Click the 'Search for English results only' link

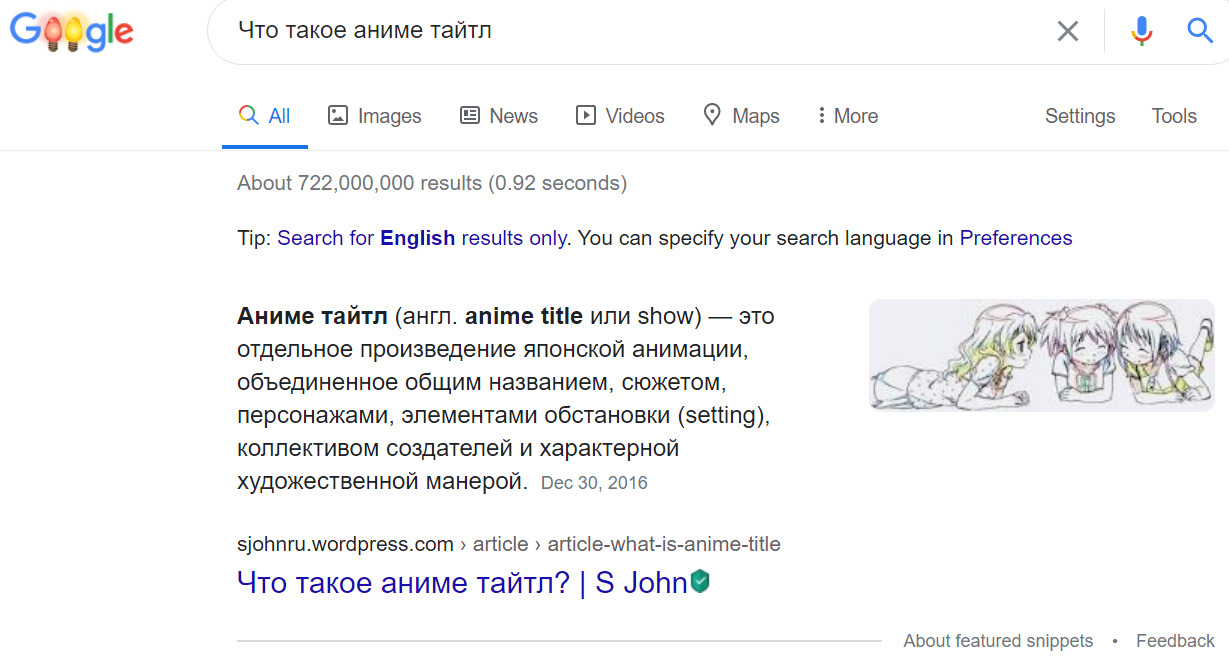(x=422, y=238)
